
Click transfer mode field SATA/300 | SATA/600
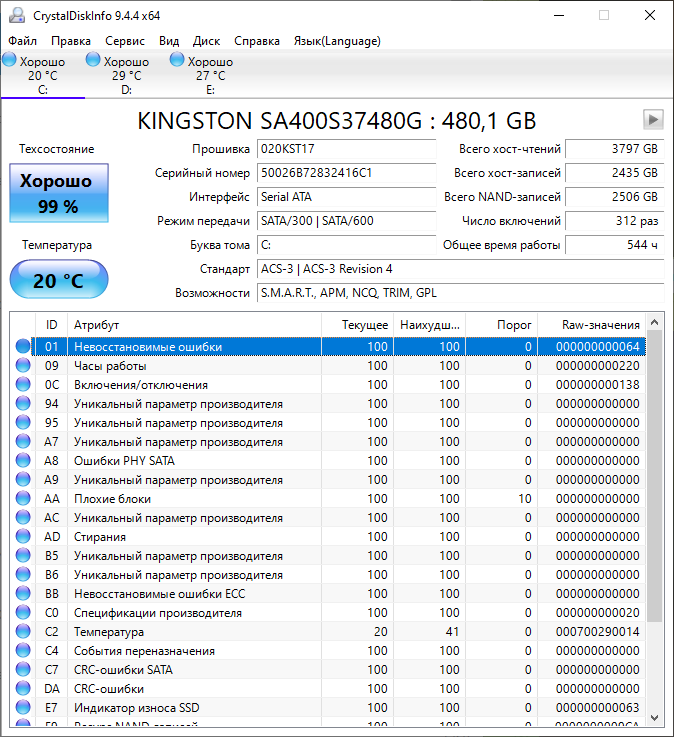pos(346,221)
